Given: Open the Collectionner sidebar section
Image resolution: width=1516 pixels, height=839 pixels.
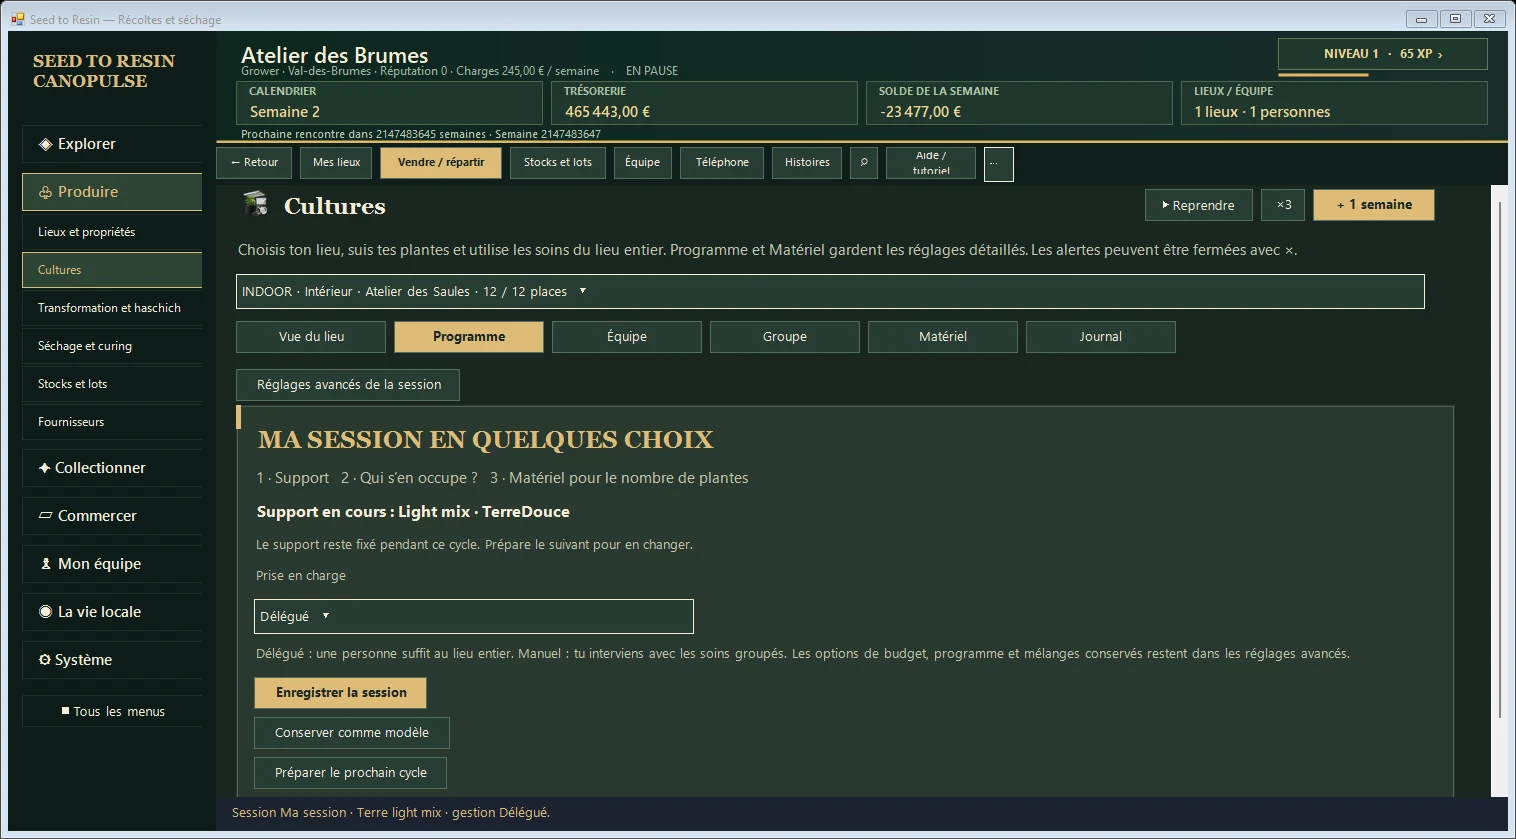Looking at the screenshot, I should (112, 468).
